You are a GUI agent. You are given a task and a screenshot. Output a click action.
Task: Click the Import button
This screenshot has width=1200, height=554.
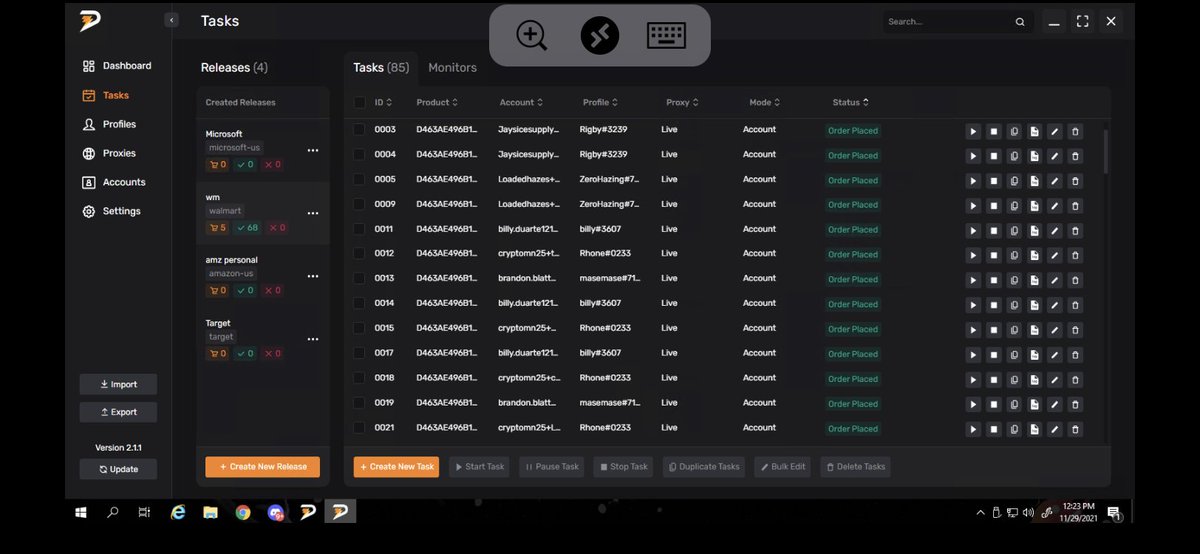click(118, 385)
